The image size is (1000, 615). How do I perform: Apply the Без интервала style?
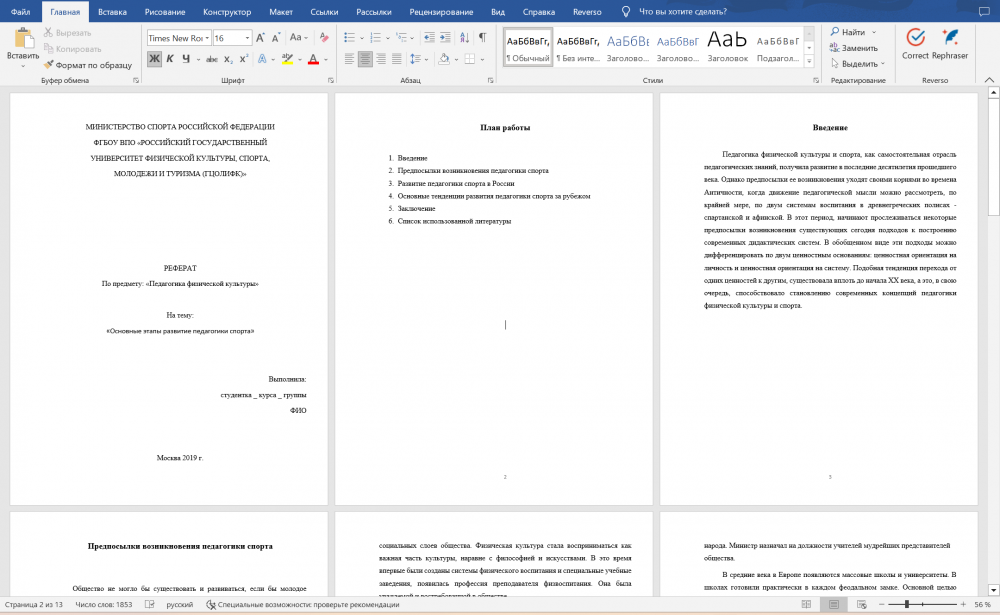tap(578, 47)
